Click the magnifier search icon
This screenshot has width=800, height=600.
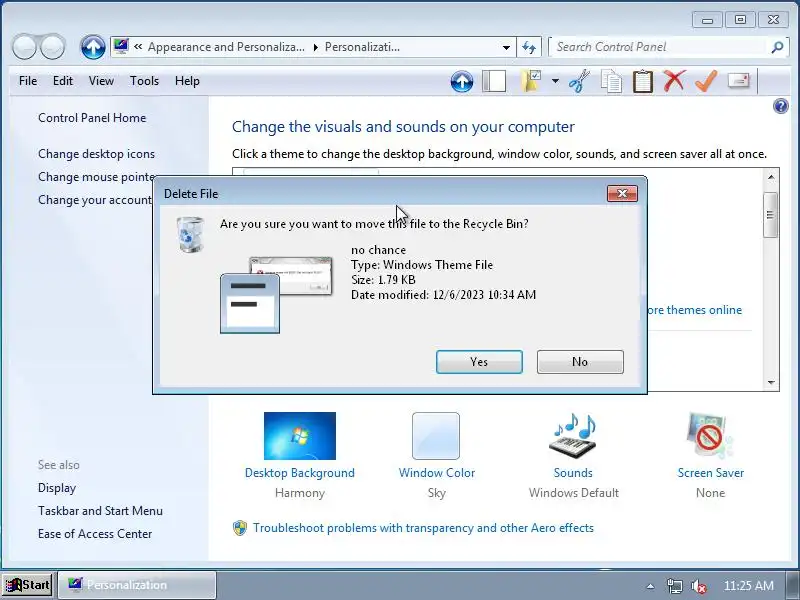pyautogui.click(x=777, y=47)
